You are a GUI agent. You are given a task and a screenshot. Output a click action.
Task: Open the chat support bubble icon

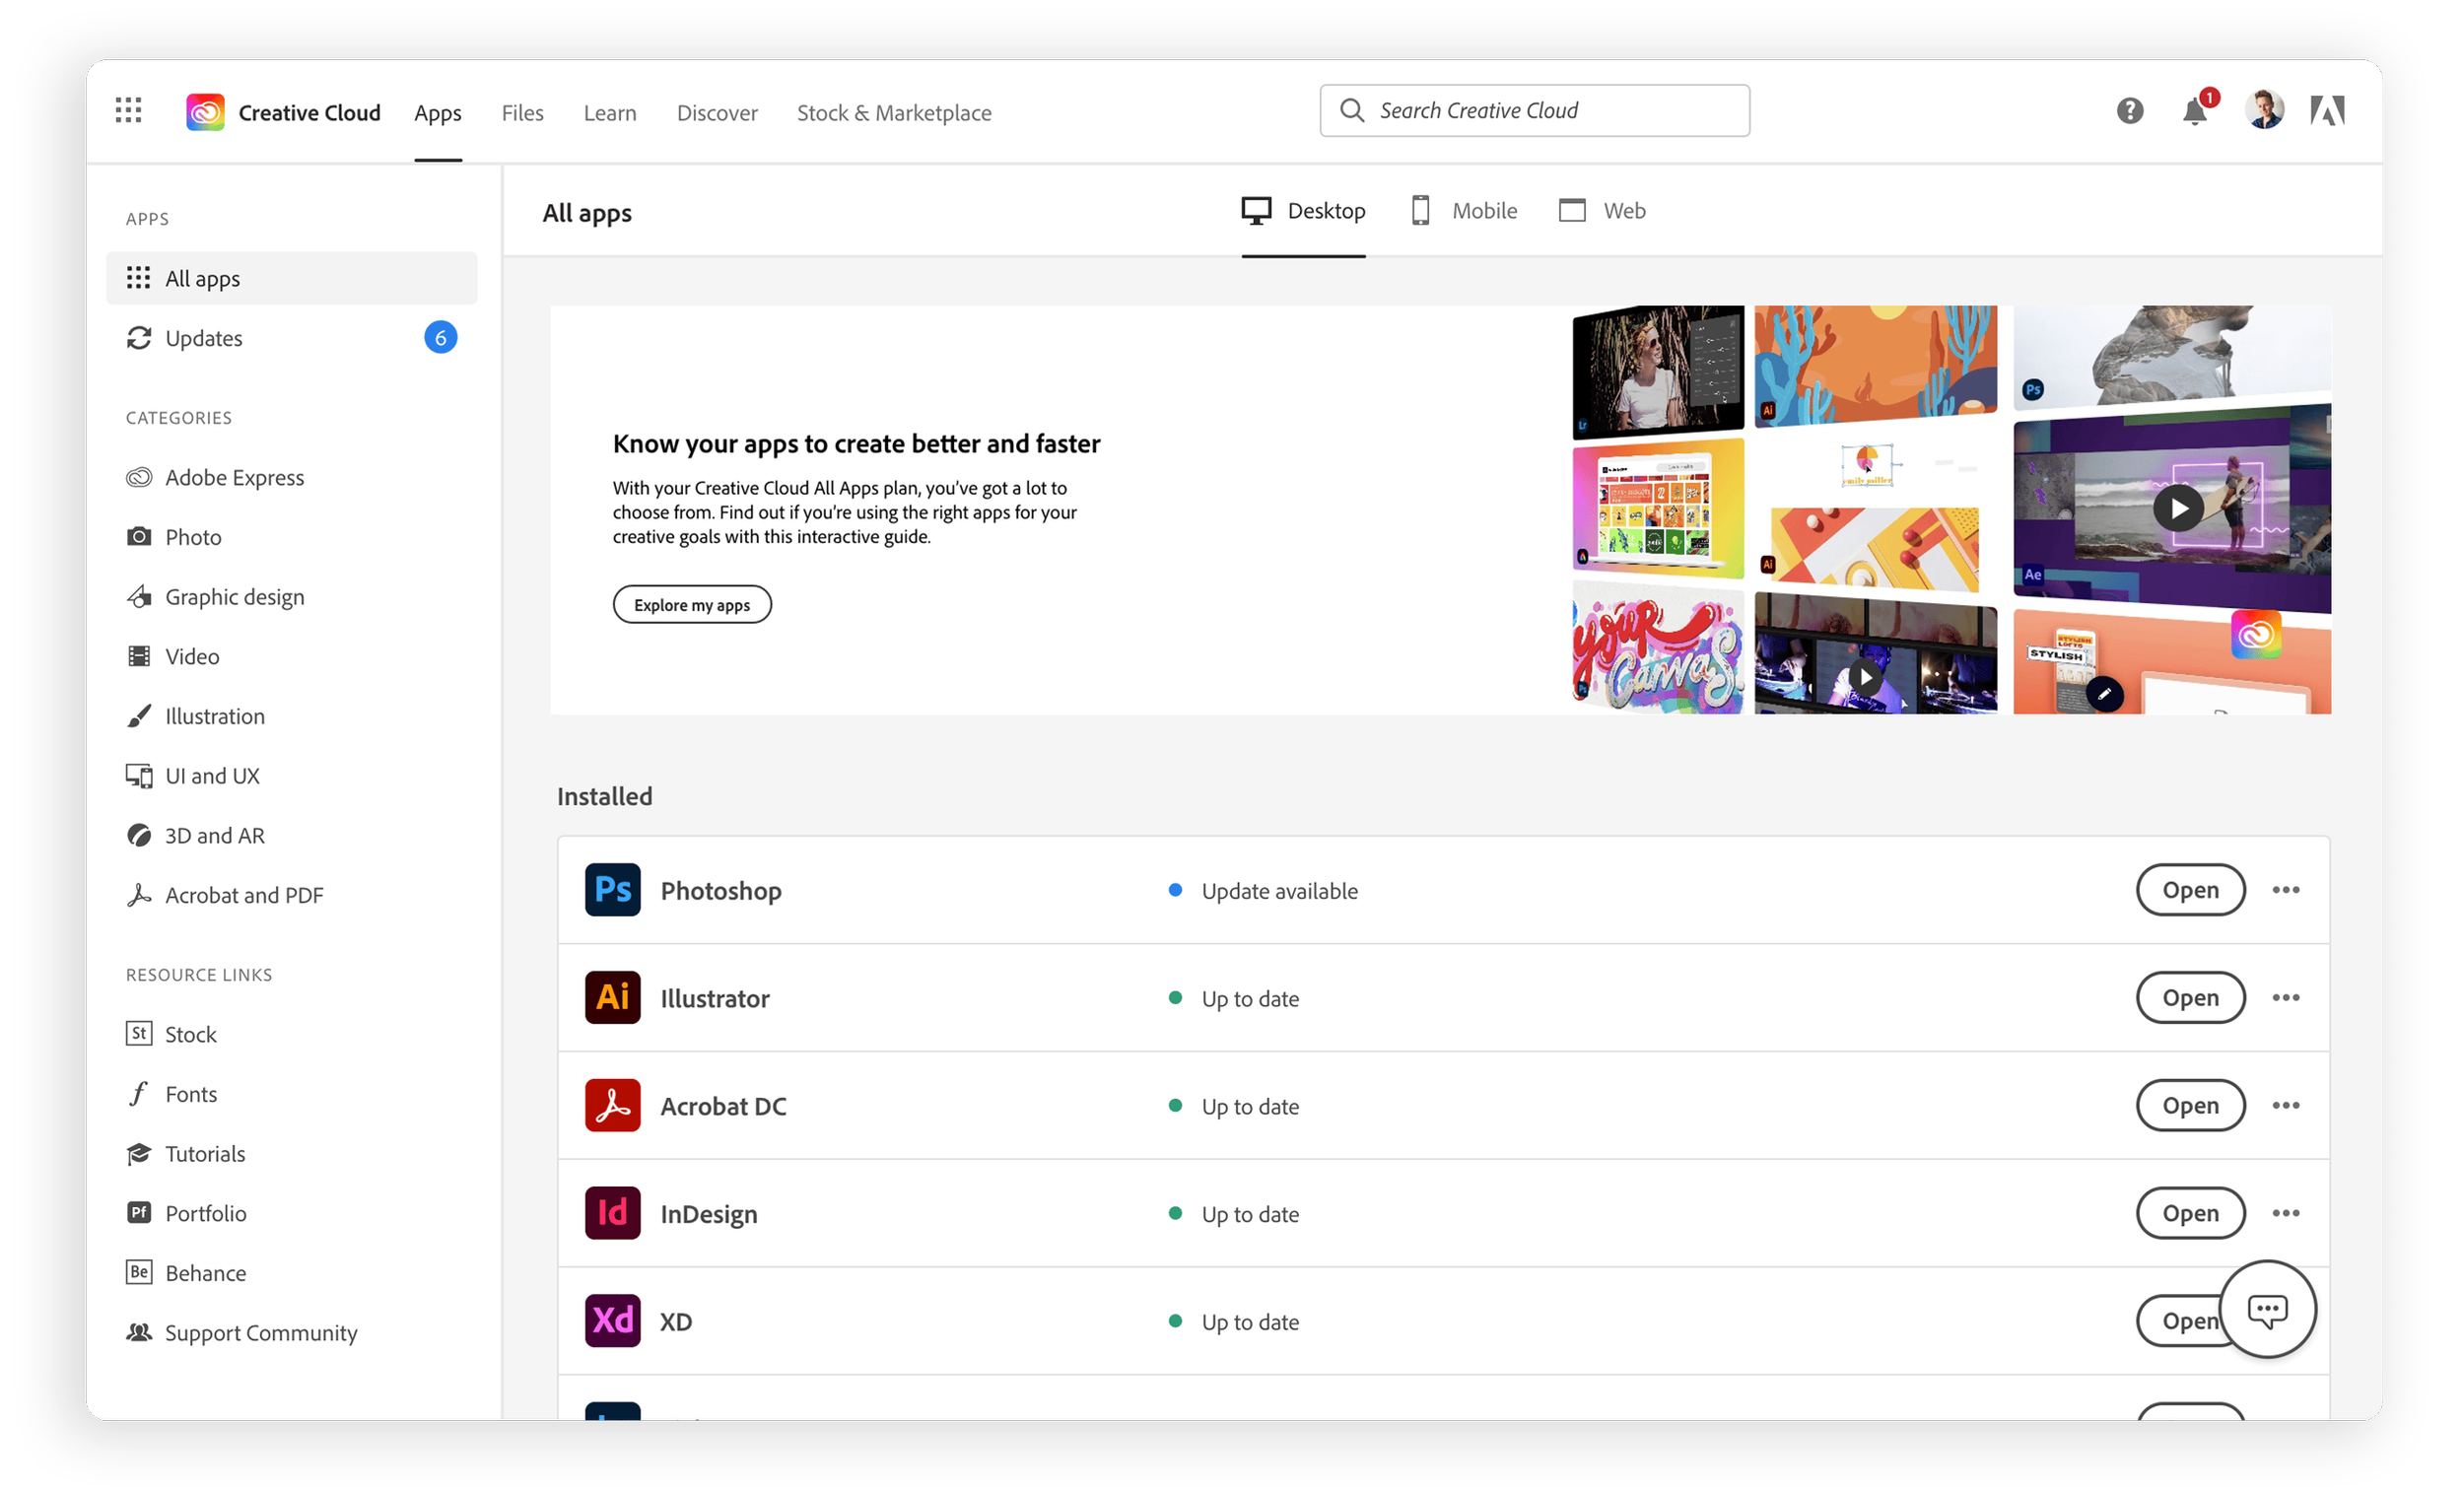coord(2268,1310)
